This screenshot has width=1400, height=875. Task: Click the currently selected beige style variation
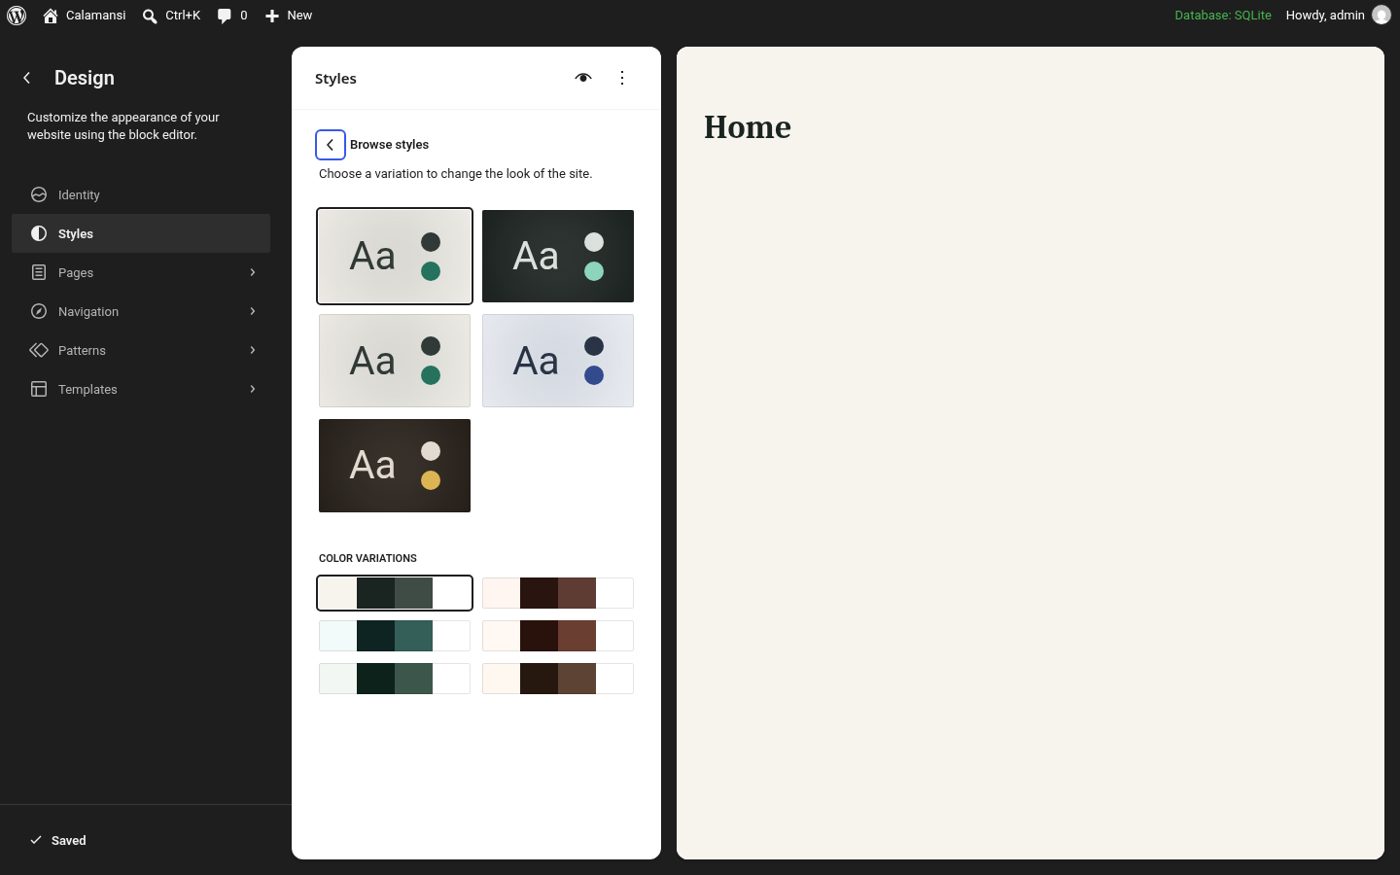(395, 256)
